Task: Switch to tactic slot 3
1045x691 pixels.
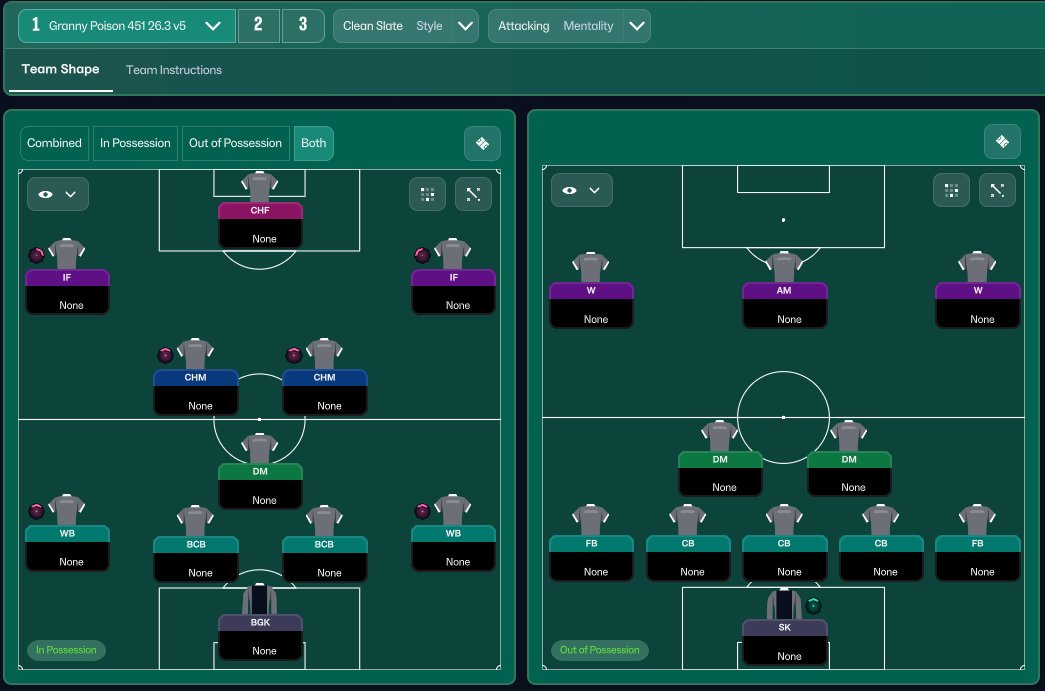Action: 303,26
